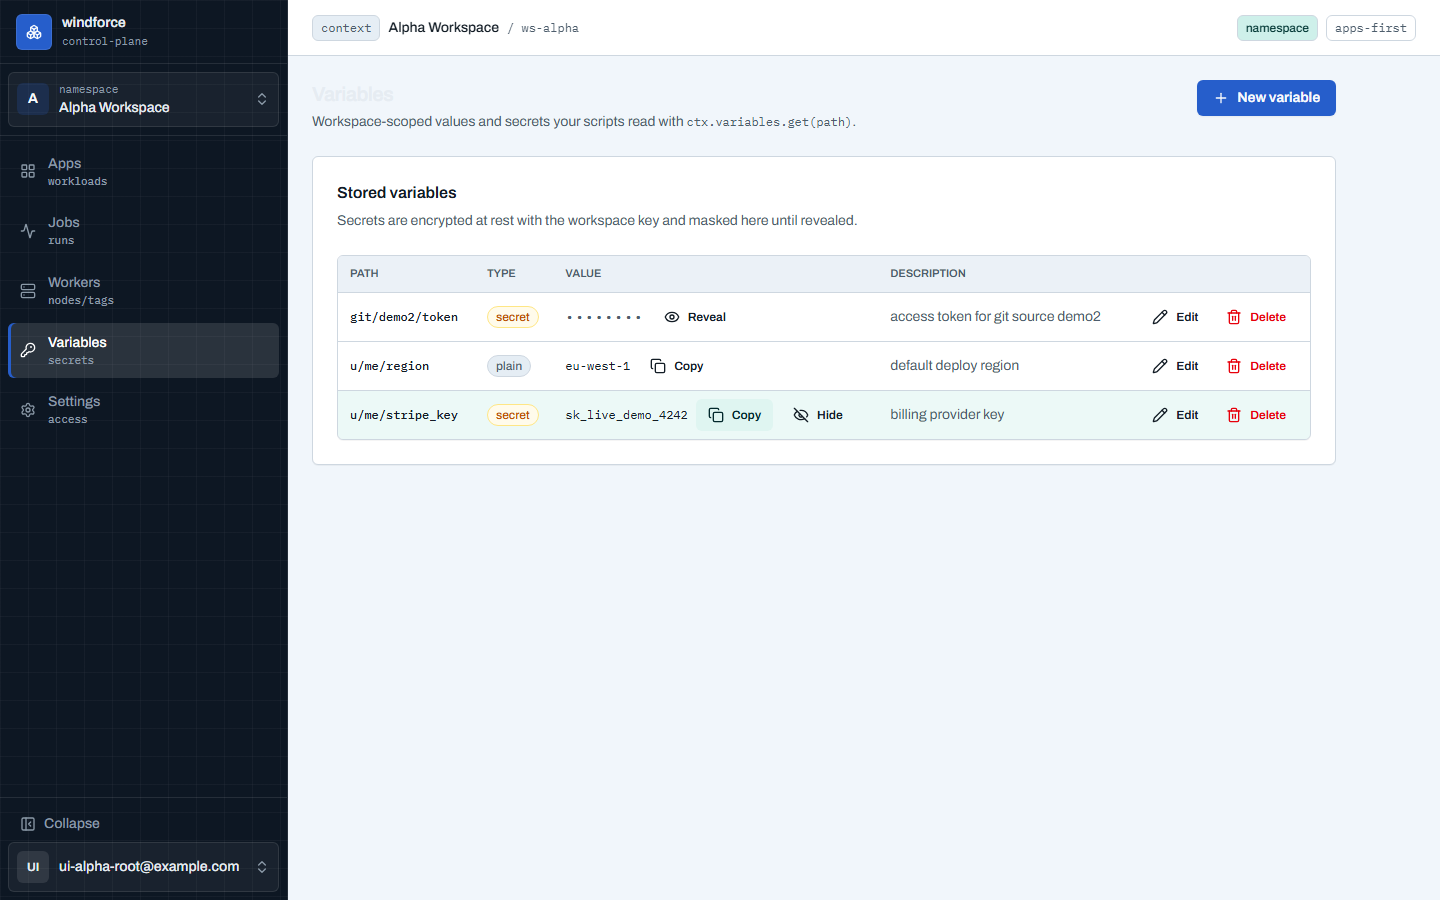Click copy icon in u/me/stripe_key row
The image size is (1440, 900).
[x=716, y=415]
